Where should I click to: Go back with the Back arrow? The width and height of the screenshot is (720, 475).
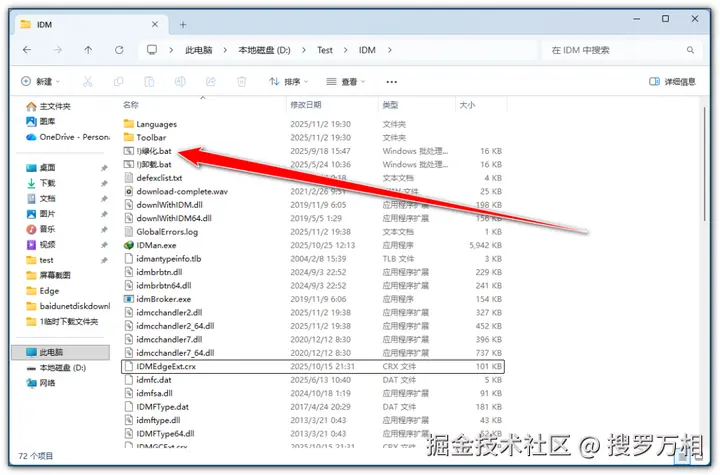click(x=27, y=50)
